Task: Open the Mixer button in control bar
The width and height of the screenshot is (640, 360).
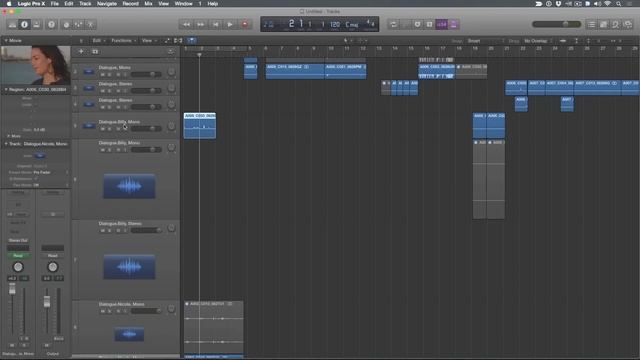Action: pyautogui.click(x=78, y=24)
